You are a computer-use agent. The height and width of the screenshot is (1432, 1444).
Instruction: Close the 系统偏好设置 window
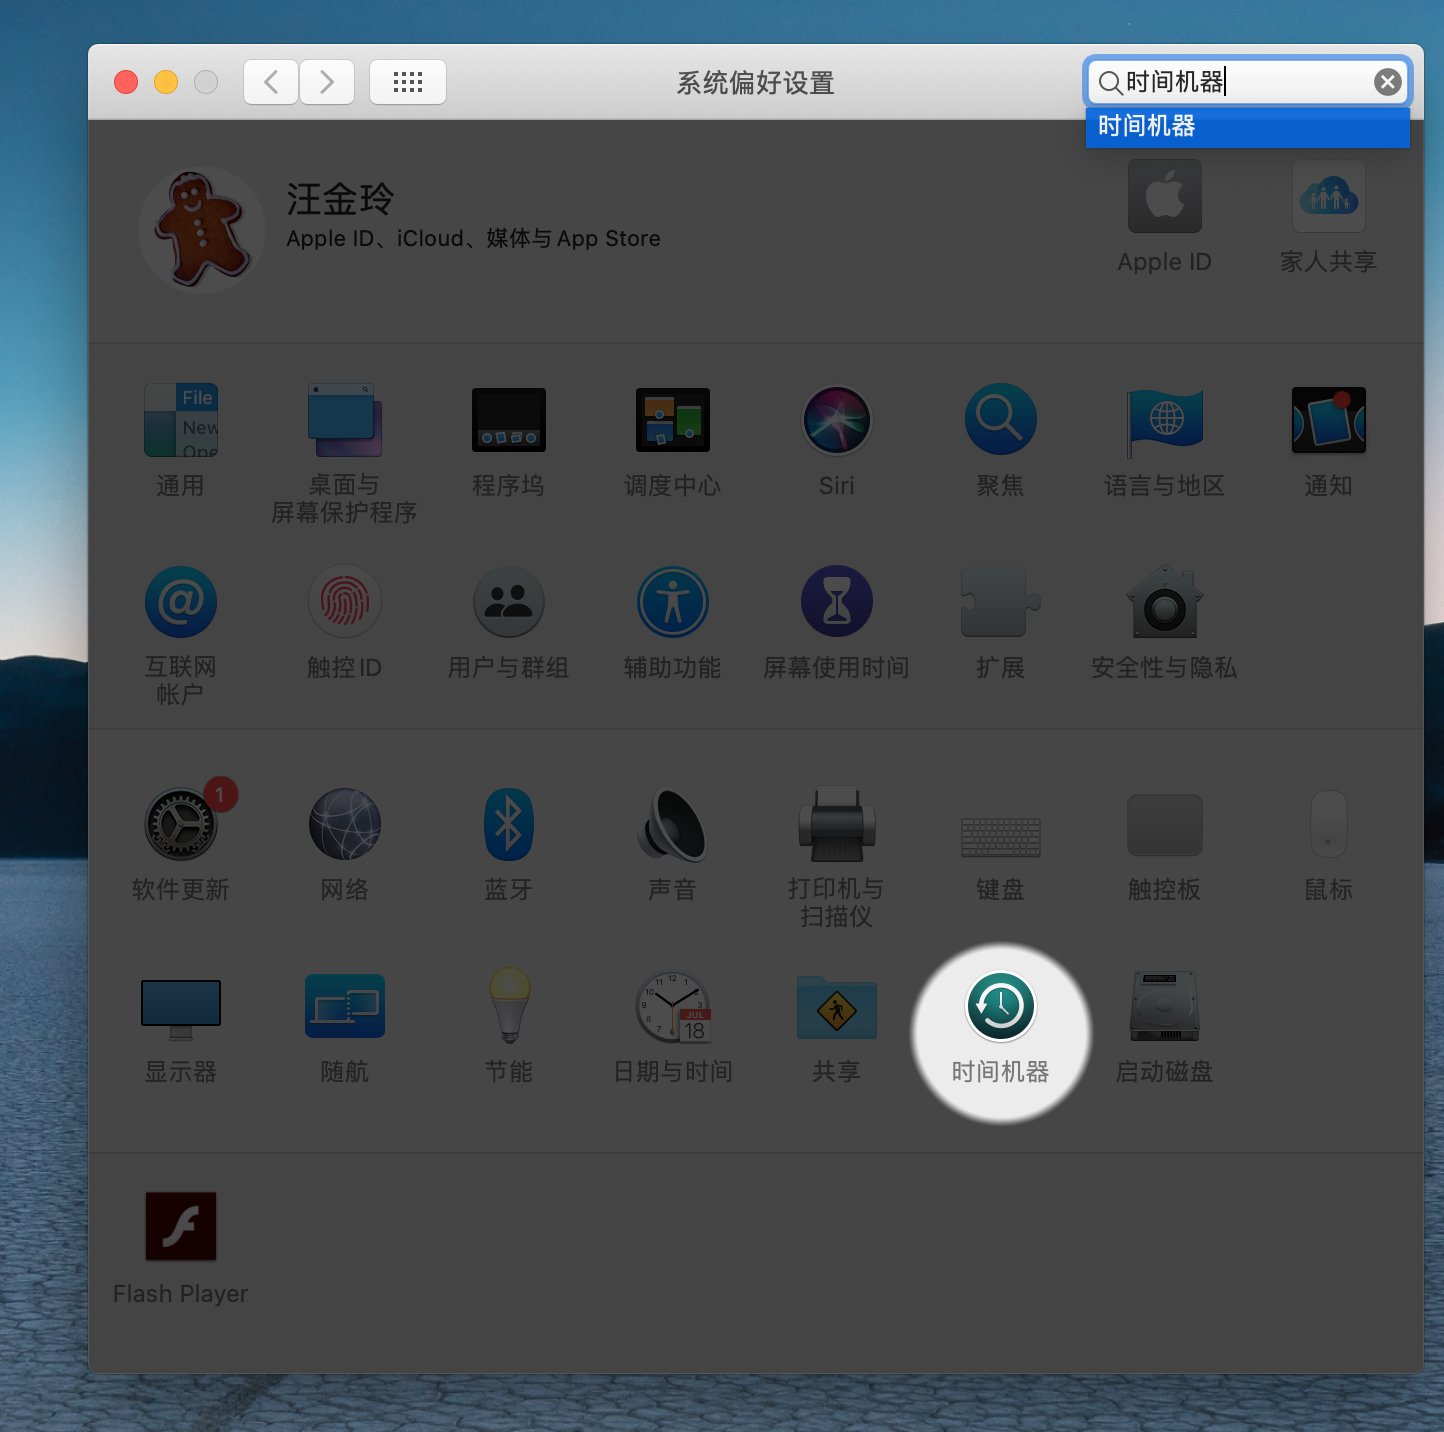click(126, 82)
